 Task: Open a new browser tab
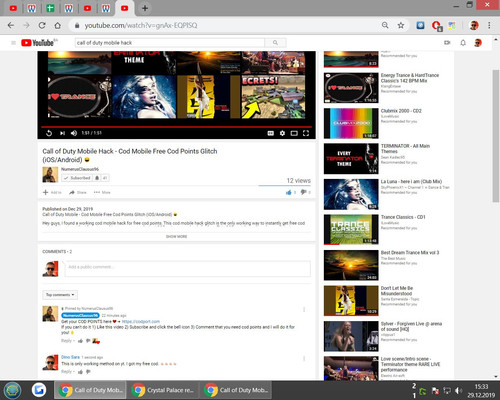click(145, 8)
